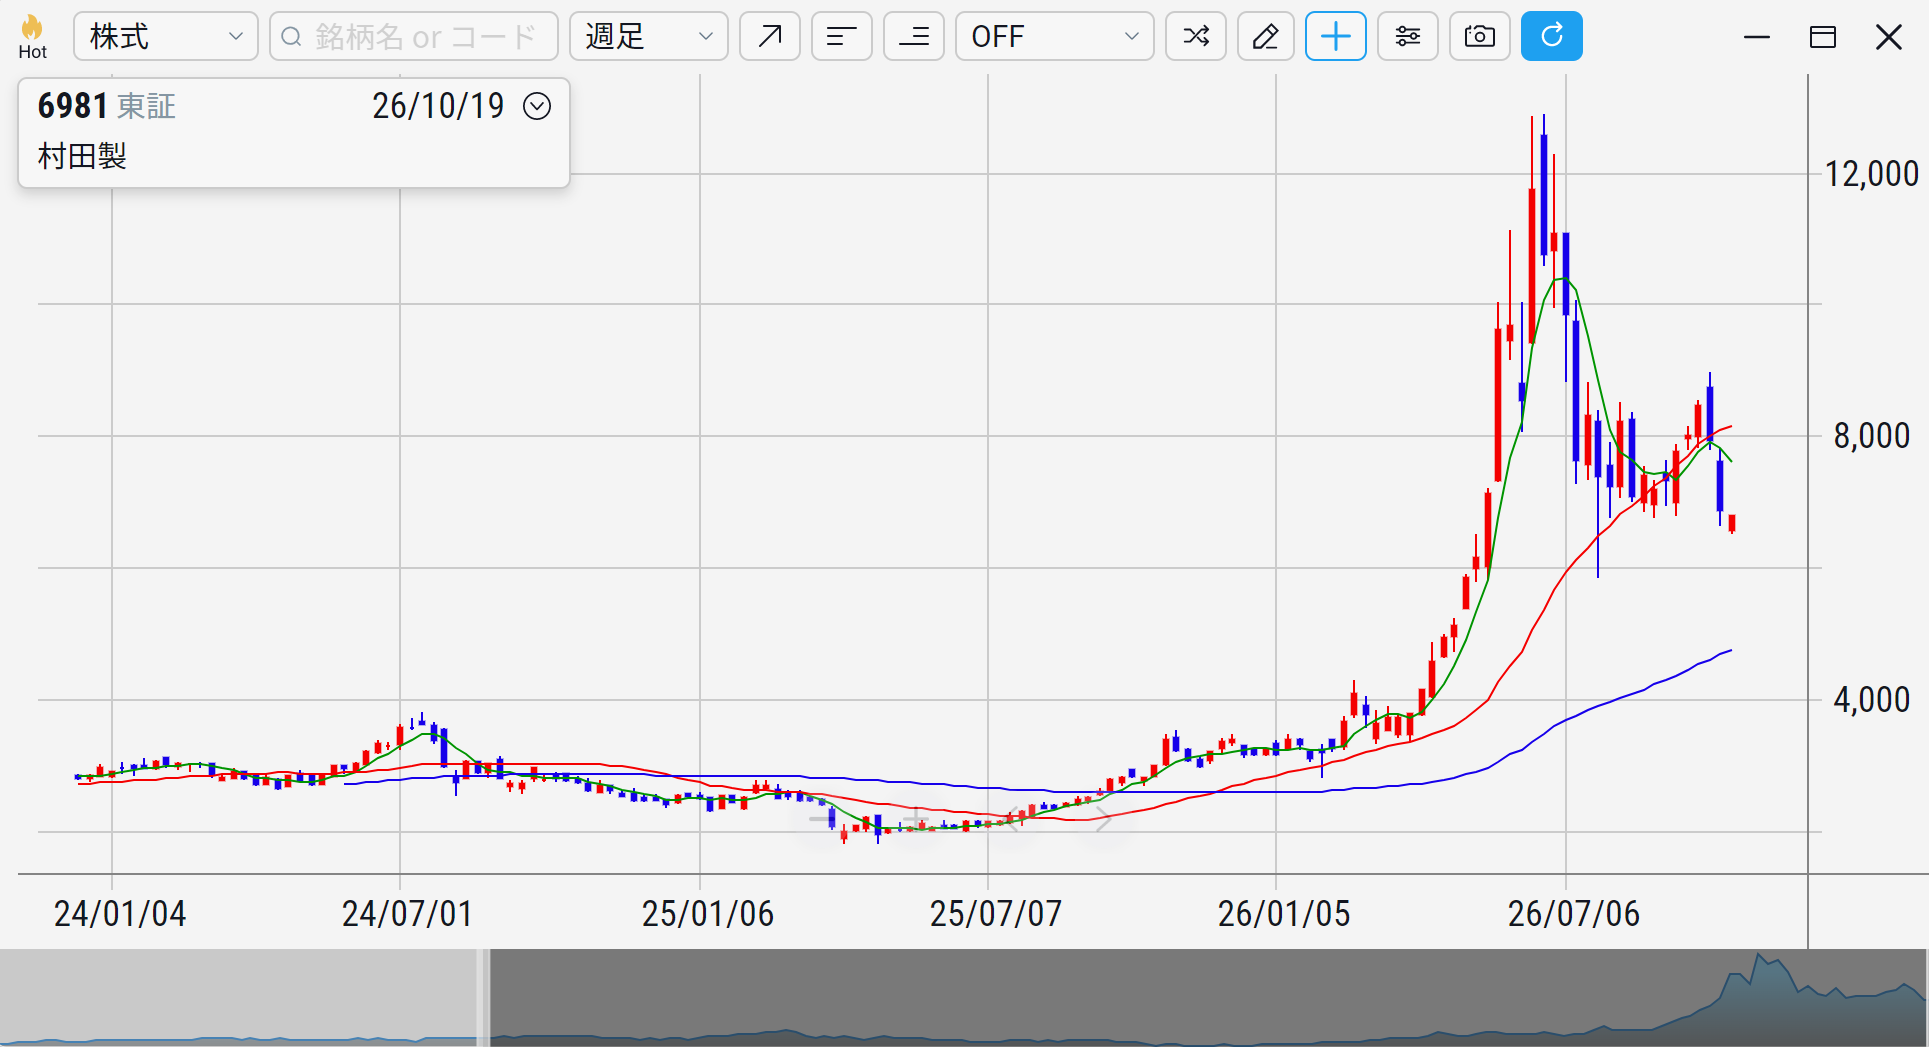1929x1047 pixels.
Task: Click the Hot flame icon
Action: [32, 37]
